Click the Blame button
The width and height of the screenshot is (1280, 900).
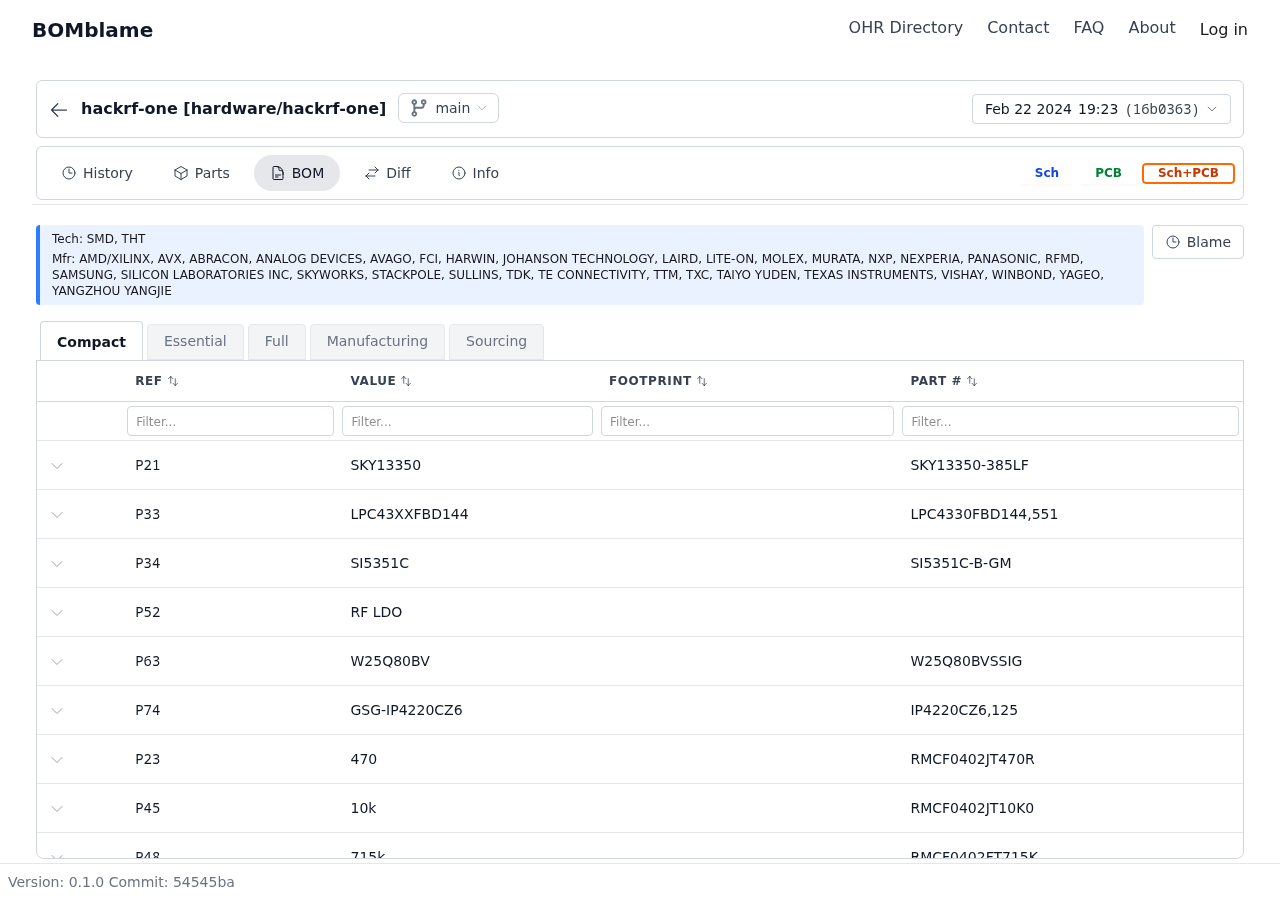click(x=1197, y=242)
